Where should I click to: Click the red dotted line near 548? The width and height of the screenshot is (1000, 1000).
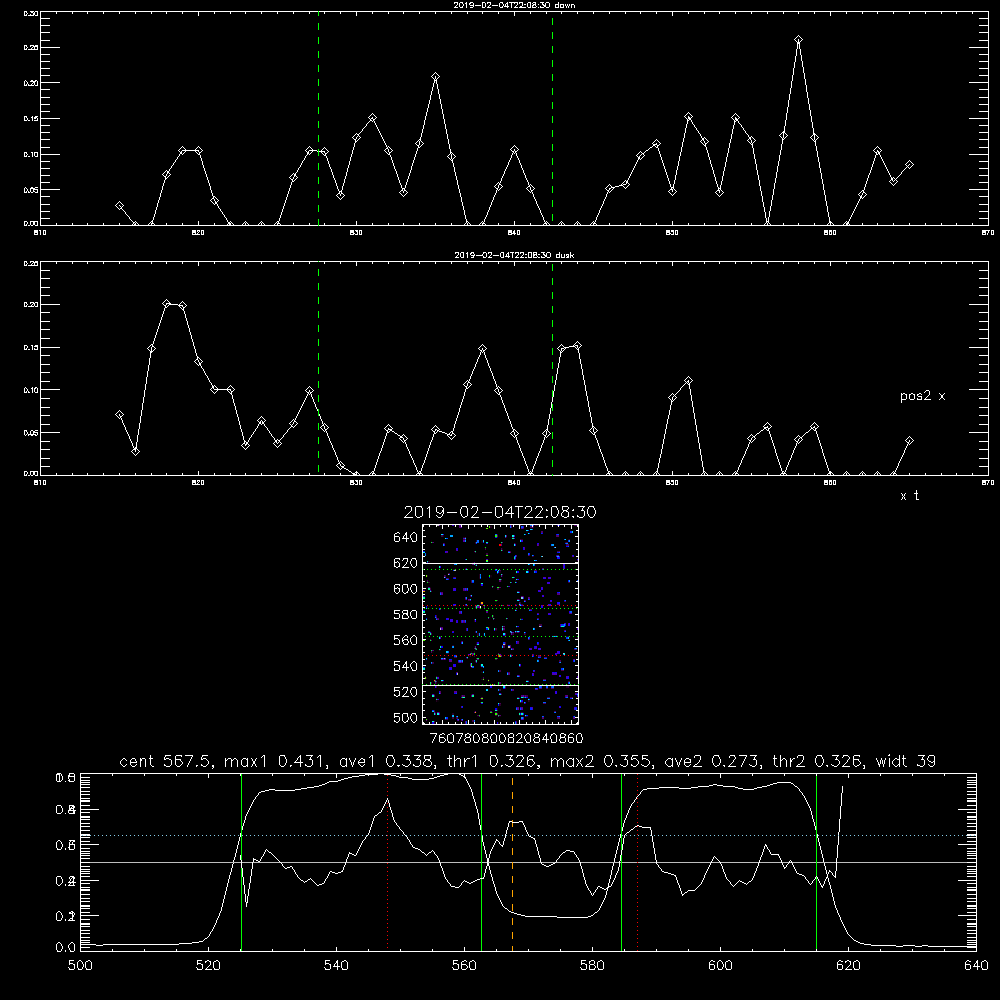[x=388, y=862]
